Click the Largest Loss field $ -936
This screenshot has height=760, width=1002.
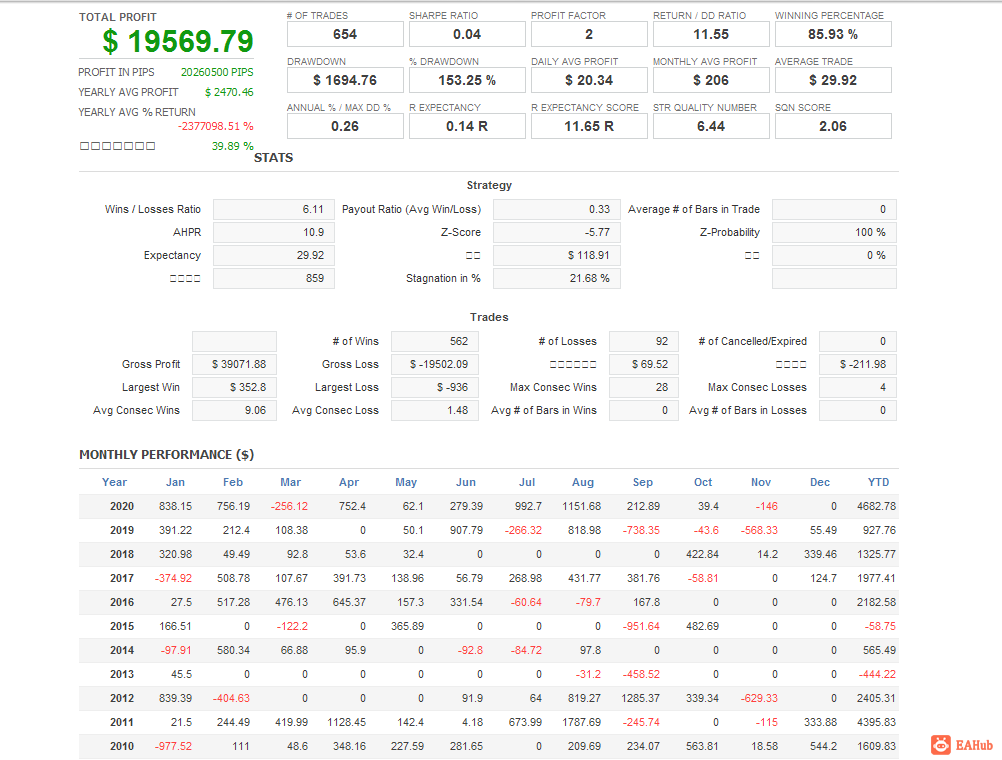[x=435, y=387]
